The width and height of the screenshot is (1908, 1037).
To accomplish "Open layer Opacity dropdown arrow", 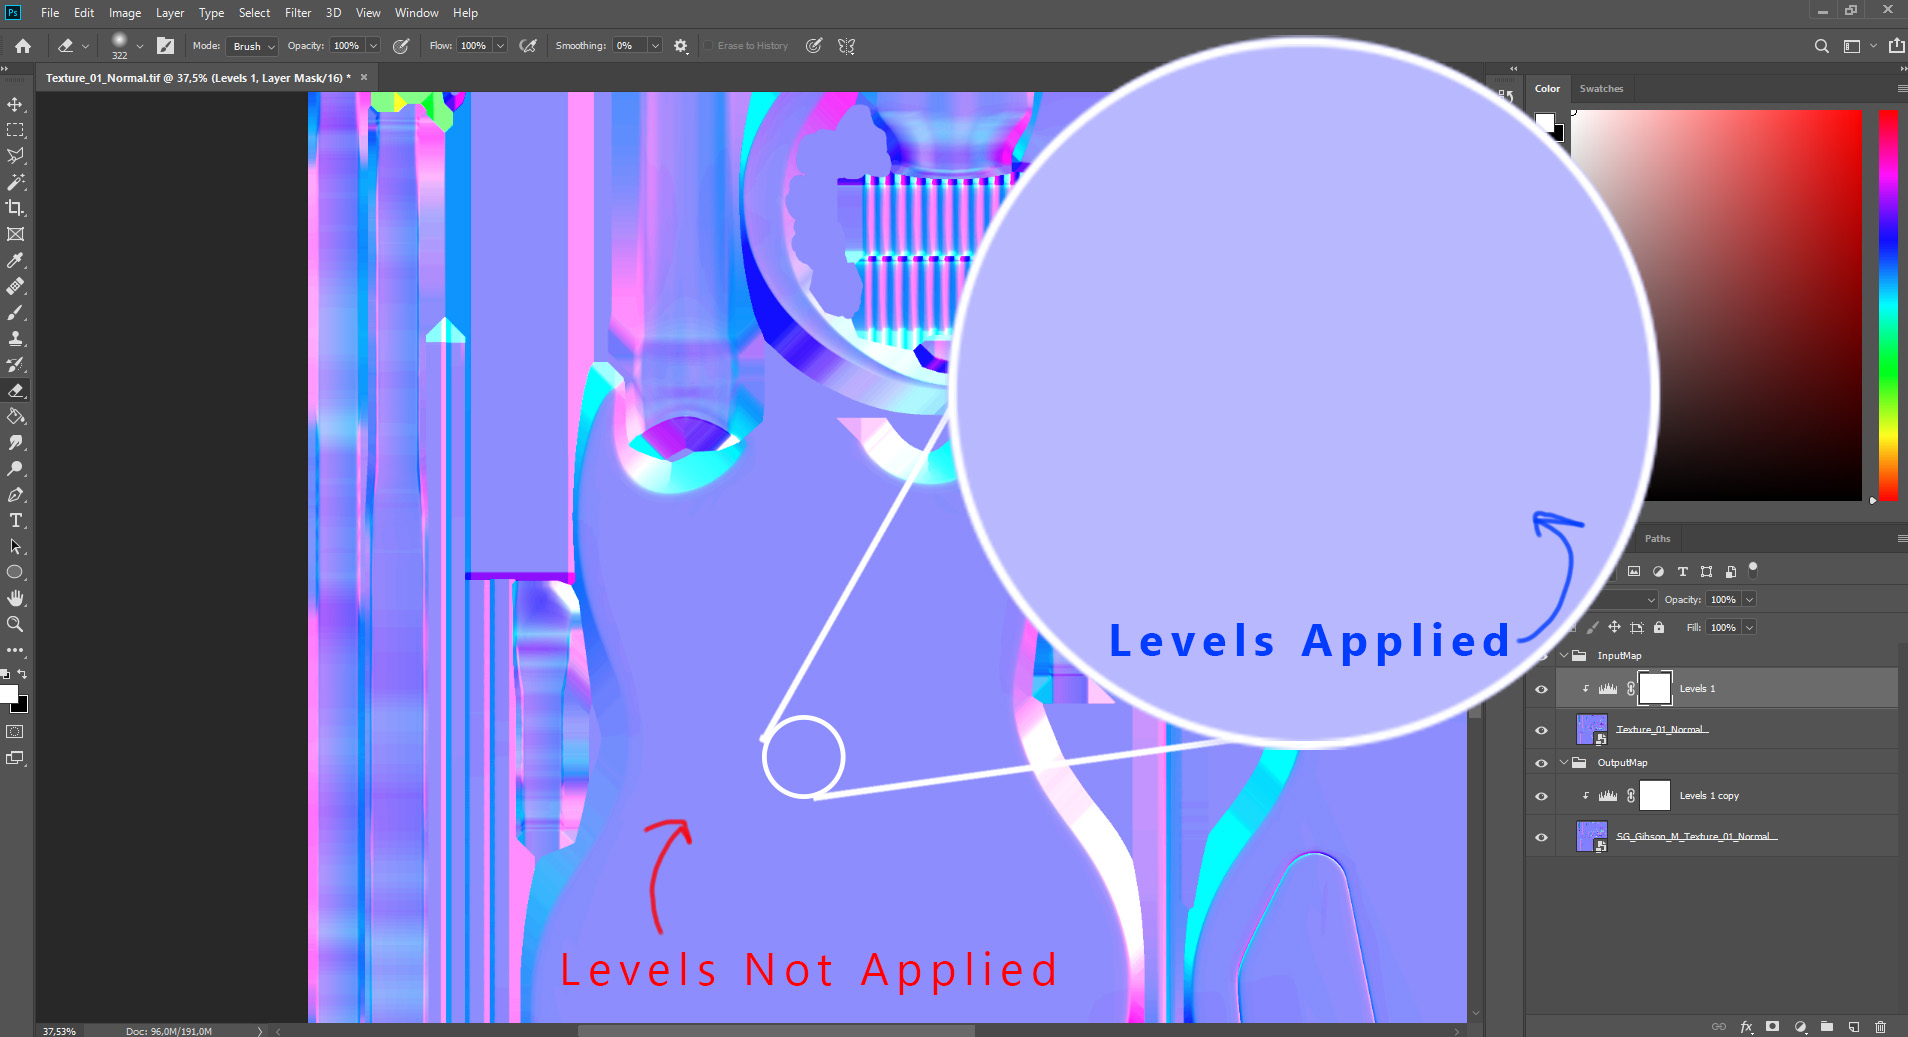I will (x=1750, y=600).
